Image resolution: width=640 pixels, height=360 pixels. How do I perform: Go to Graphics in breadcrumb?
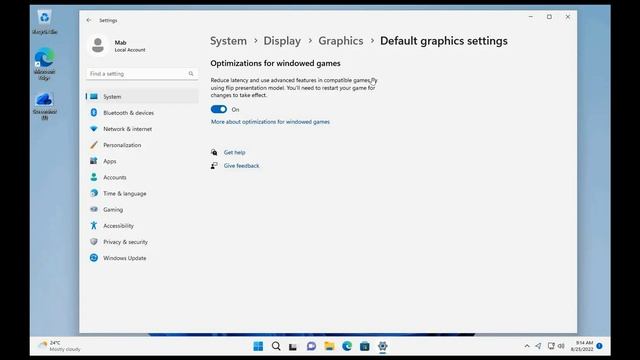341,41
